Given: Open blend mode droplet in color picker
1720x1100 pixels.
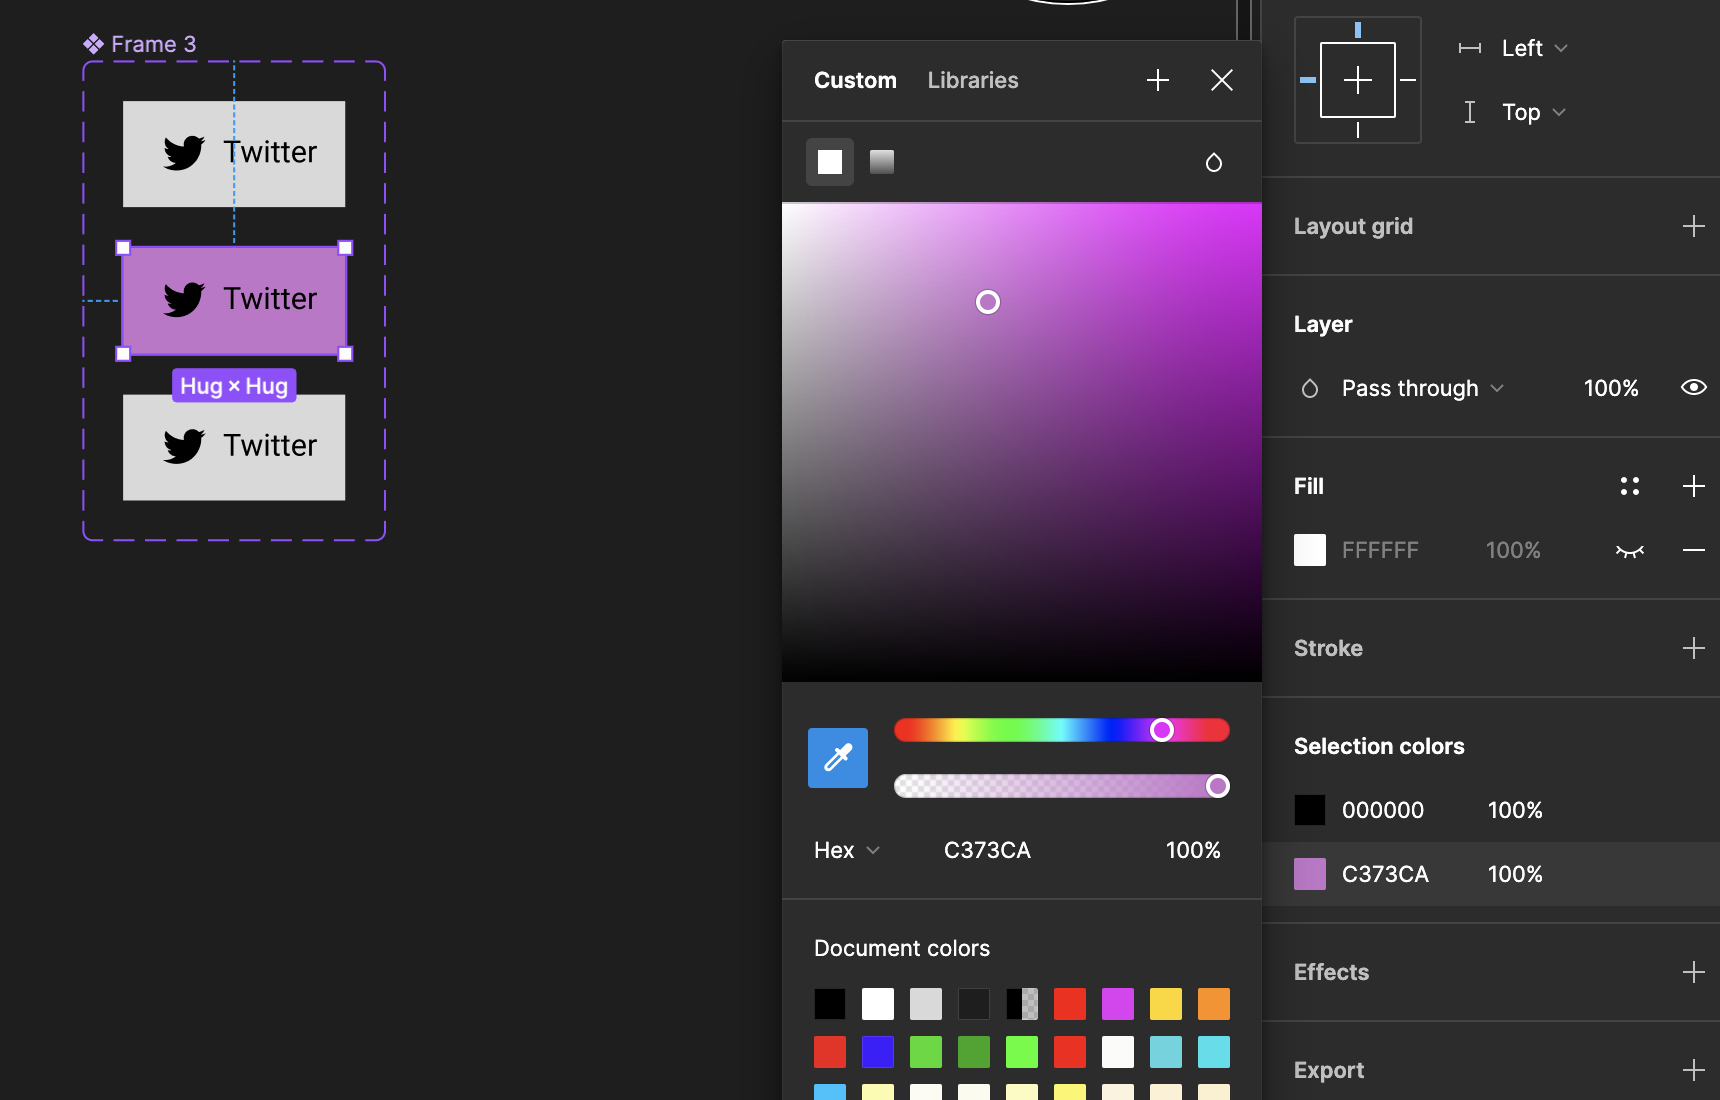Looking at the screenshot, I should pos(1214,162).
